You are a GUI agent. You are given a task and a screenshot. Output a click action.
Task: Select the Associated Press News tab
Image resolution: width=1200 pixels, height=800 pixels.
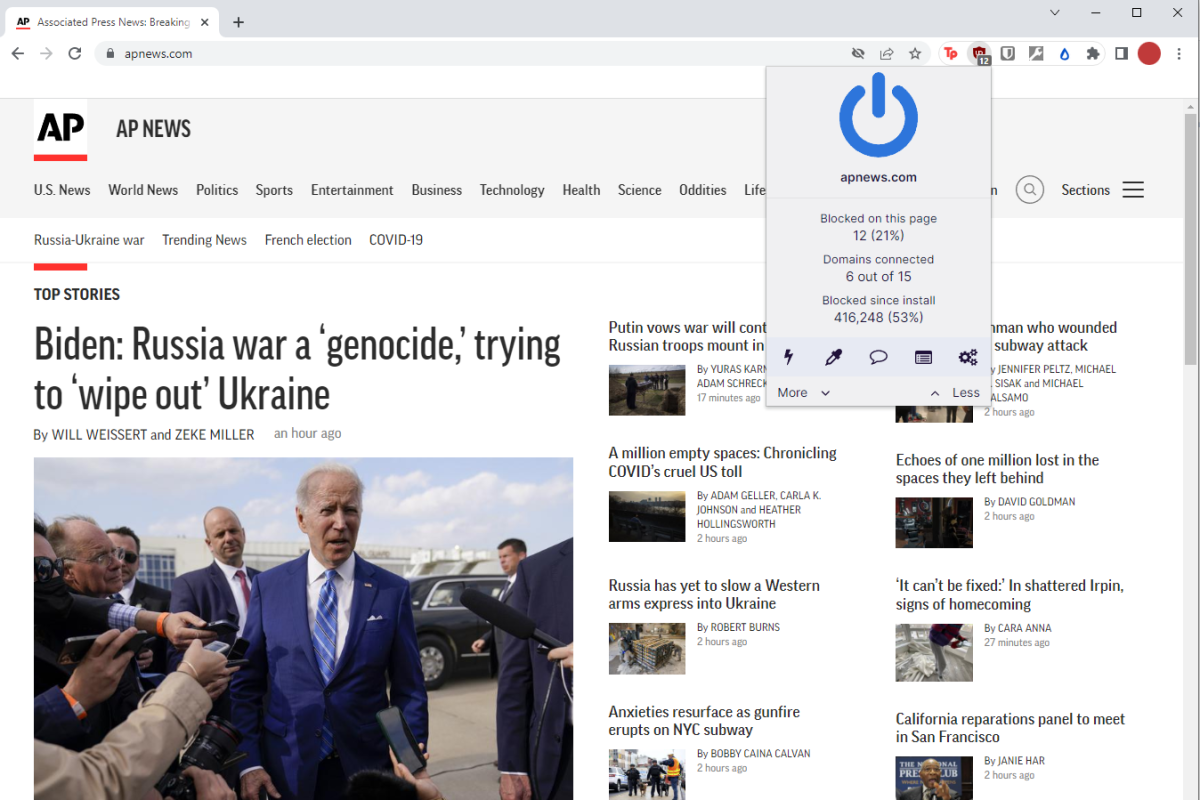113,22
